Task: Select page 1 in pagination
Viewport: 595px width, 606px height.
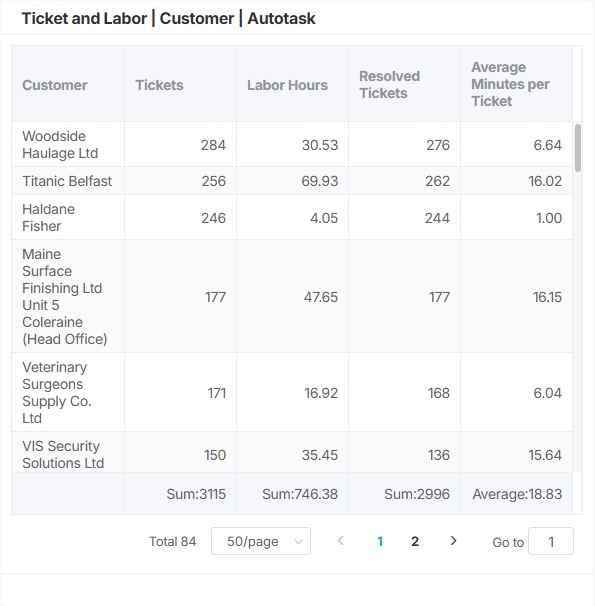Action: (380, 541)
